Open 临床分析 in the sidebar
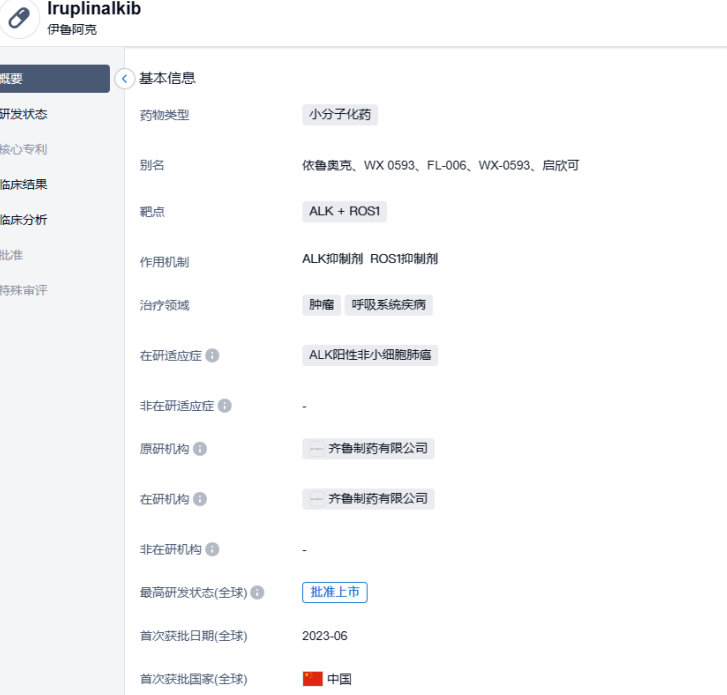The height and width of the screenshot is (695, 727). tap(24, 220)
